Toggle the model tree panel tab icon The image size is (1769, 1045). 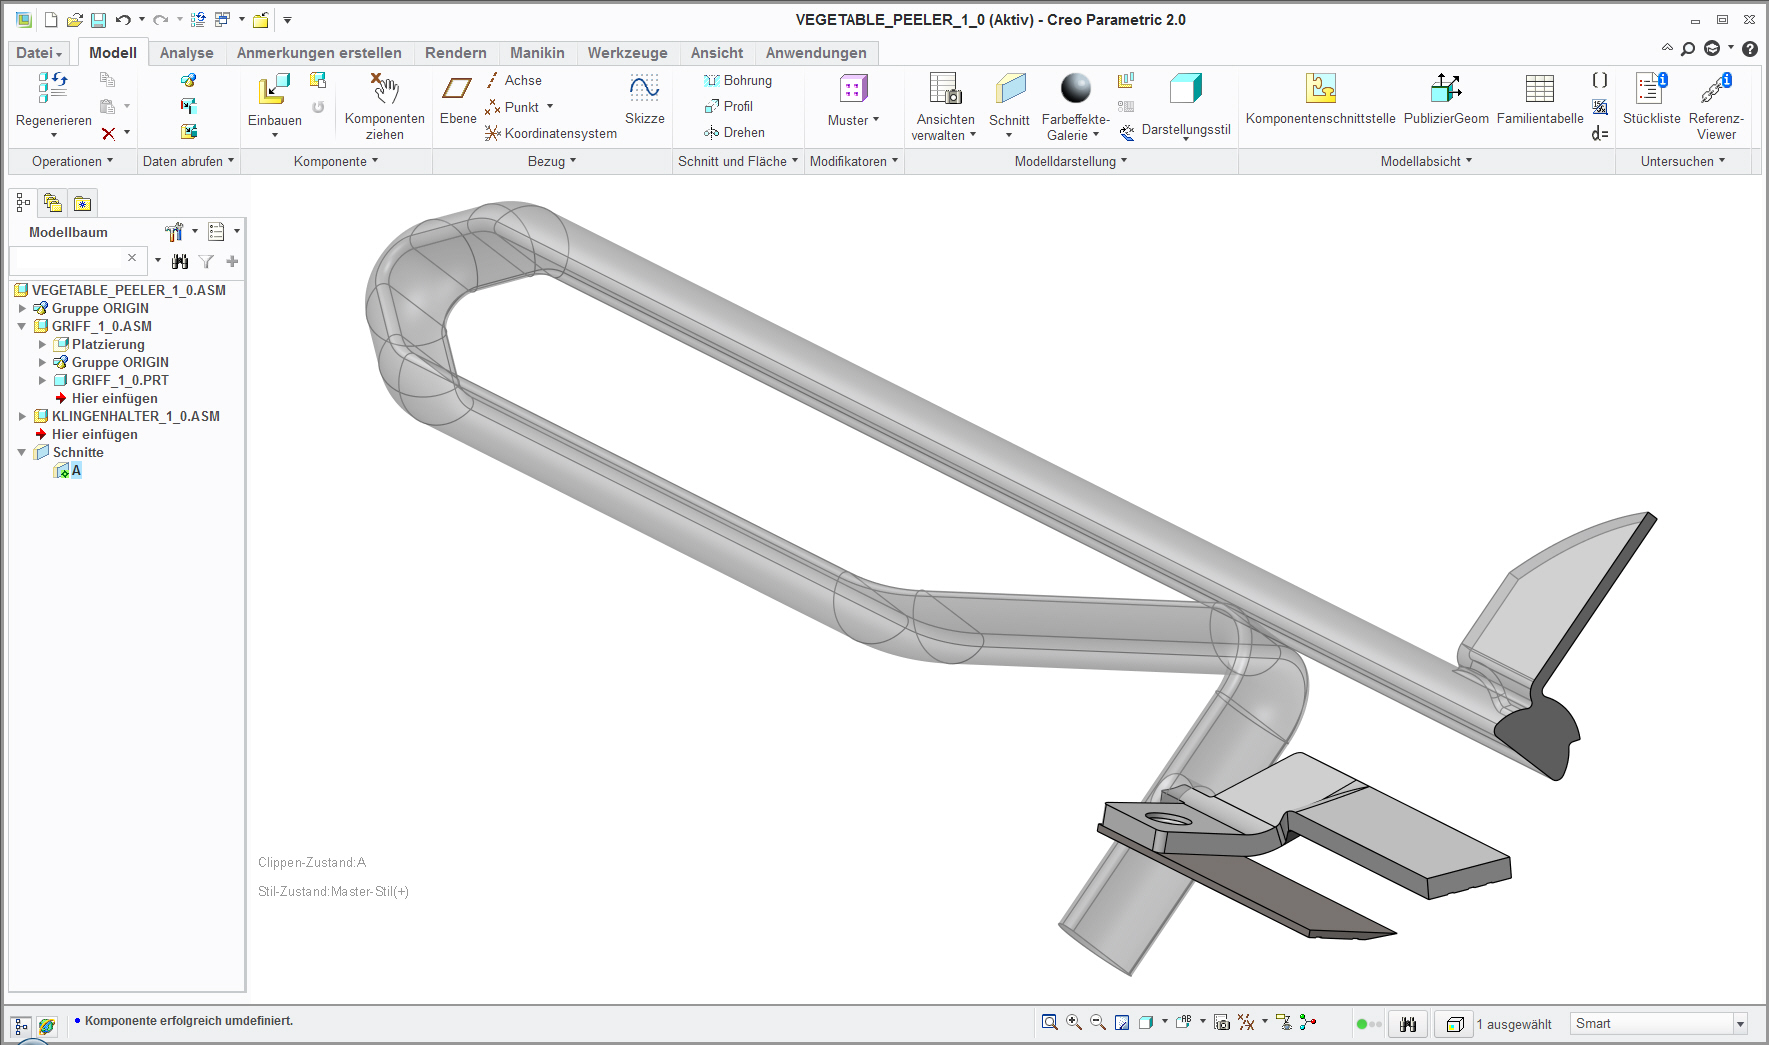[x=23, y=203]
